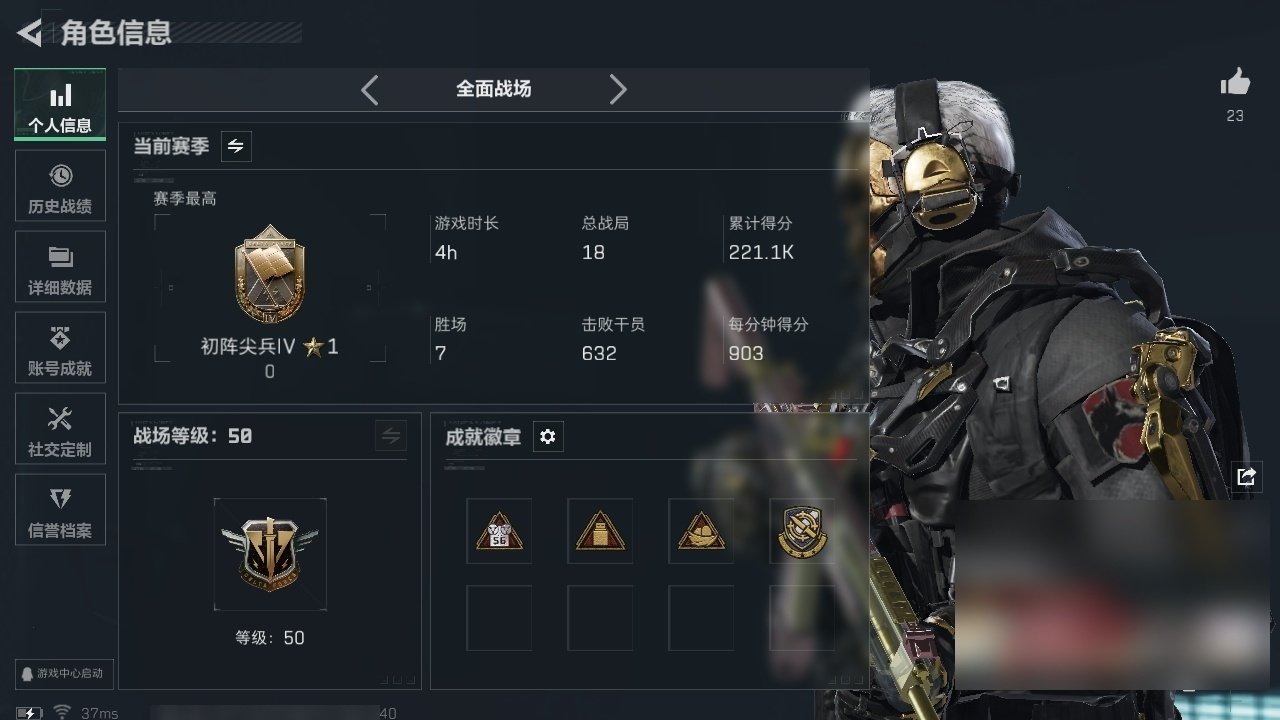The width and height of the screenshot is (1280, 720).
Task: Select the first achievement badge with 56
Action: click(499, 531)
